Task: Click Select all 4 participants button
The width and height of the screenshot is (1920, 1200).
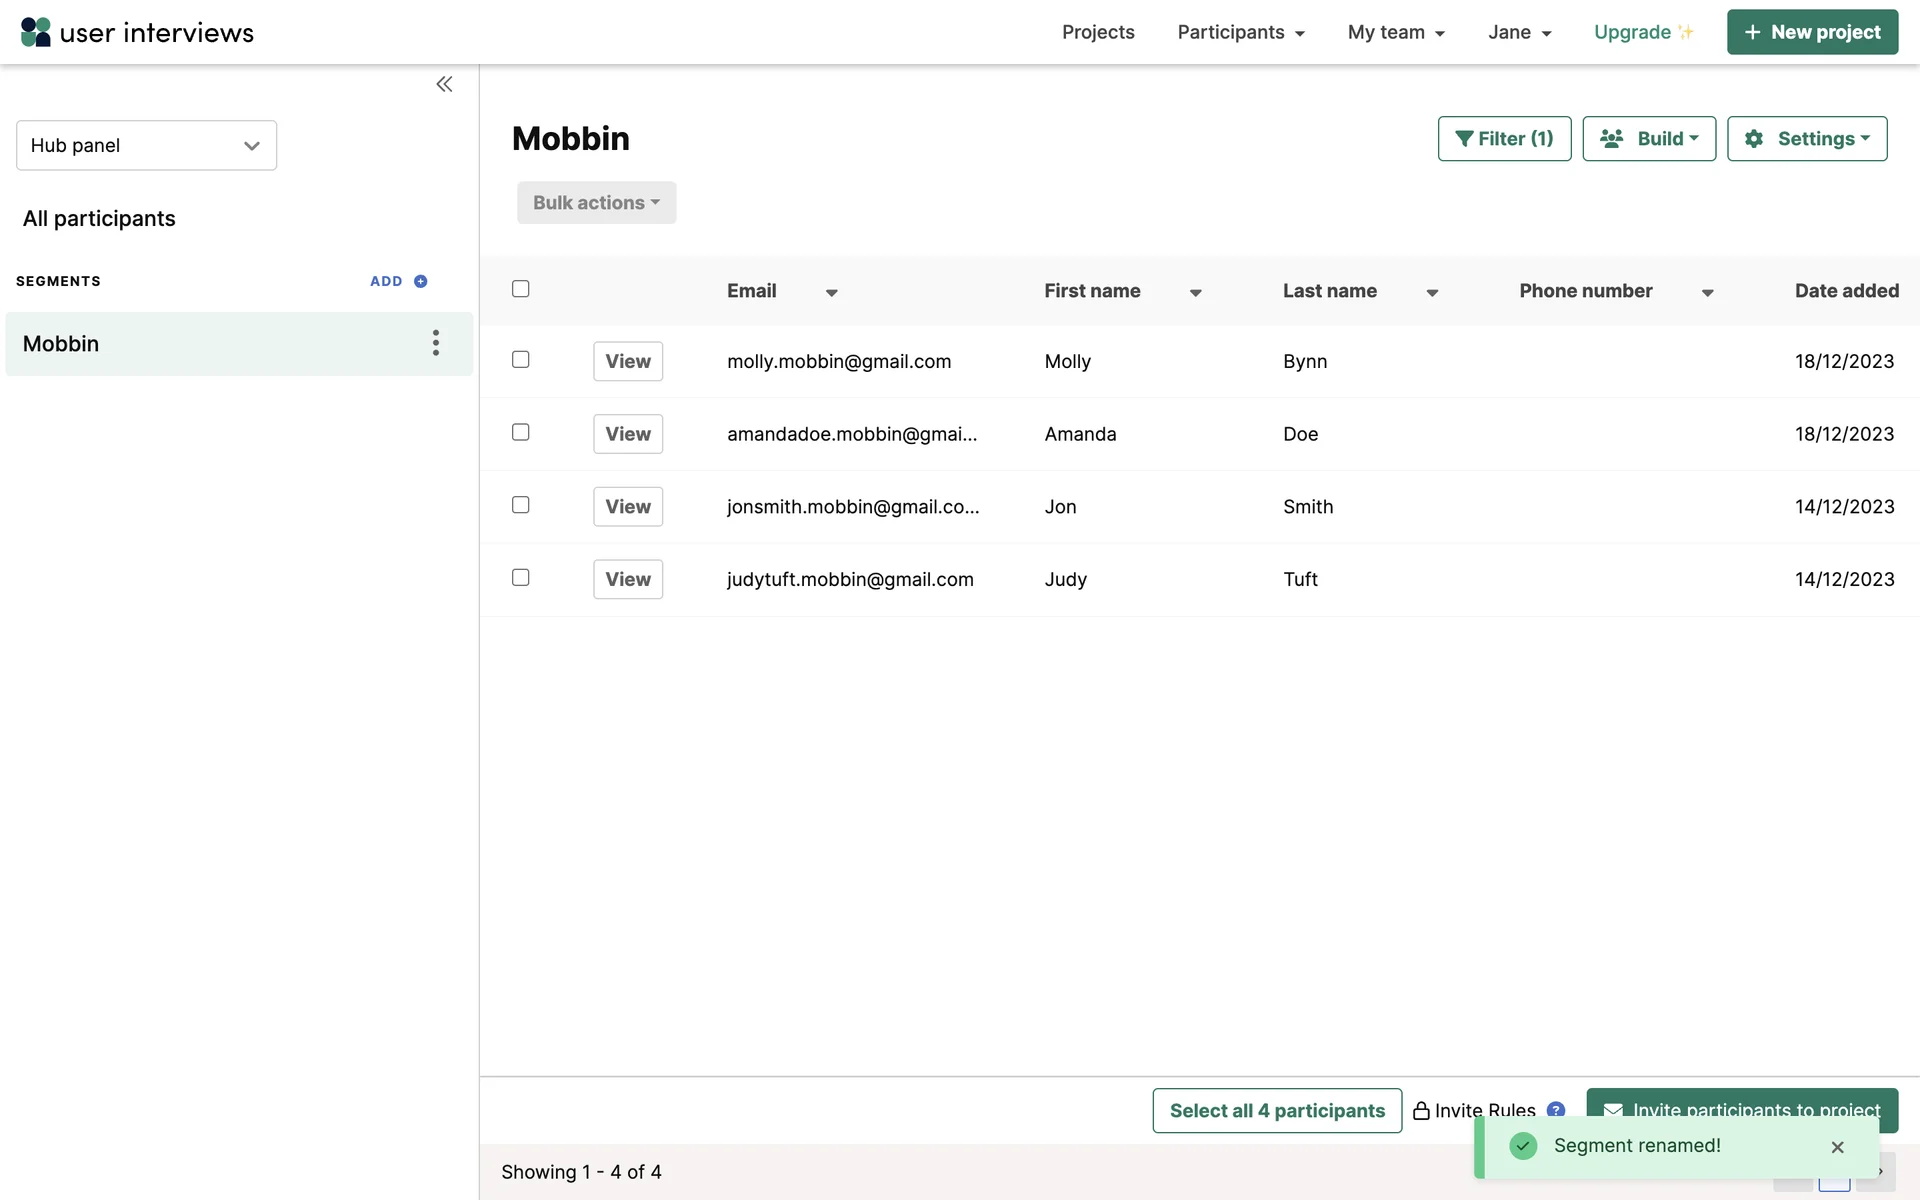Action: click(1277, 1110)
